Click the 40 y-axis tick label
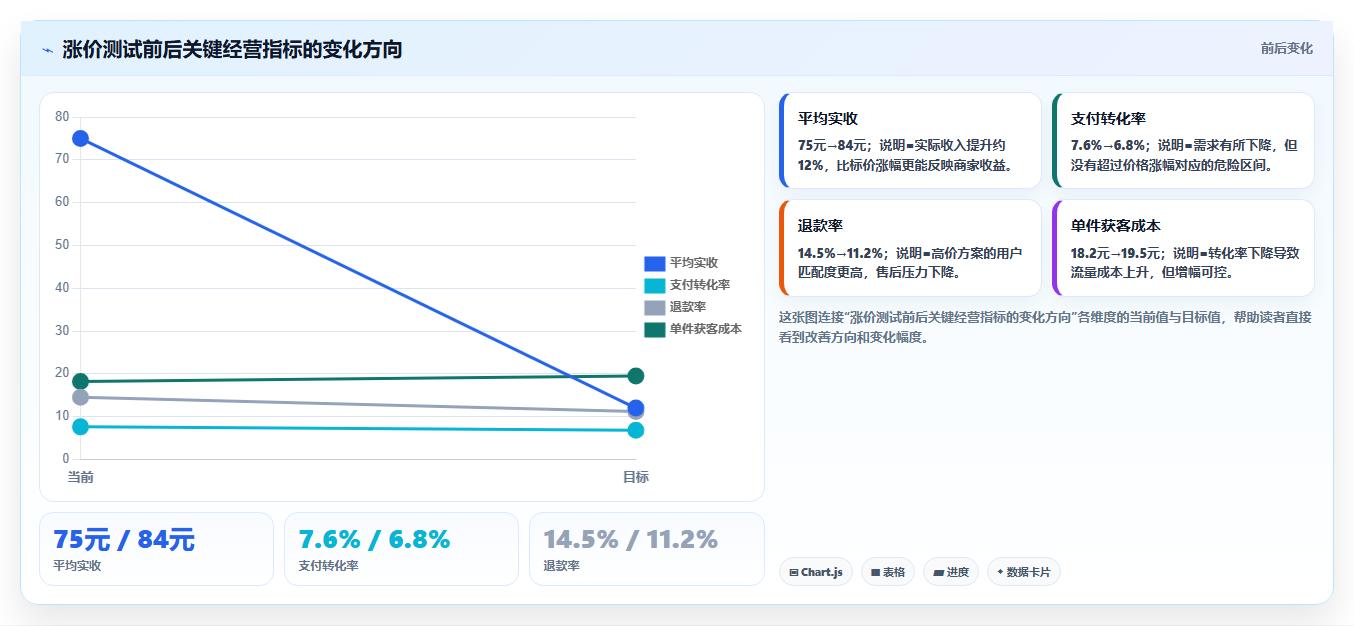This screenshot has height=626, width=1354. (62, 288)
